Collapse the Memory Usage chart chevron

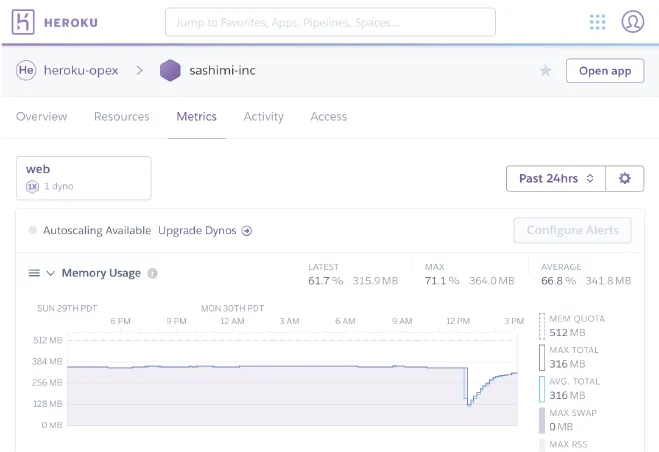pos(50,273)
